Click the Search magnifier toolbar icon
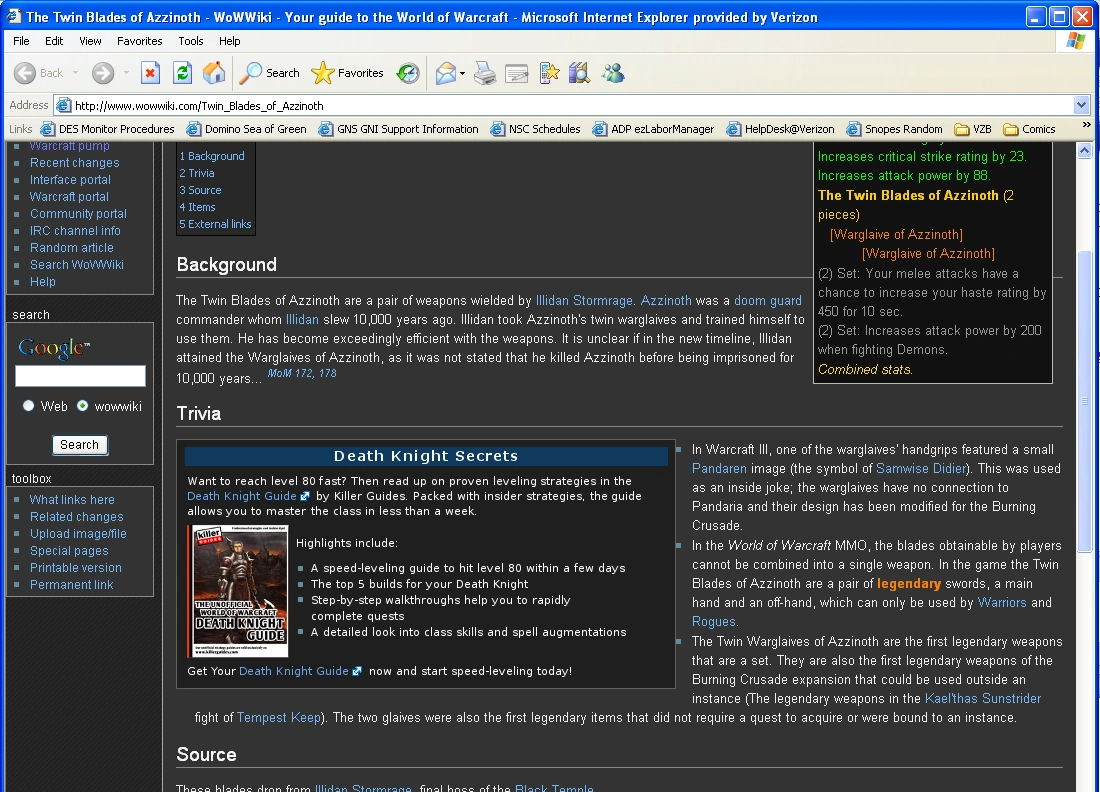The image size is (1100, 792). [x=250, y=73]
